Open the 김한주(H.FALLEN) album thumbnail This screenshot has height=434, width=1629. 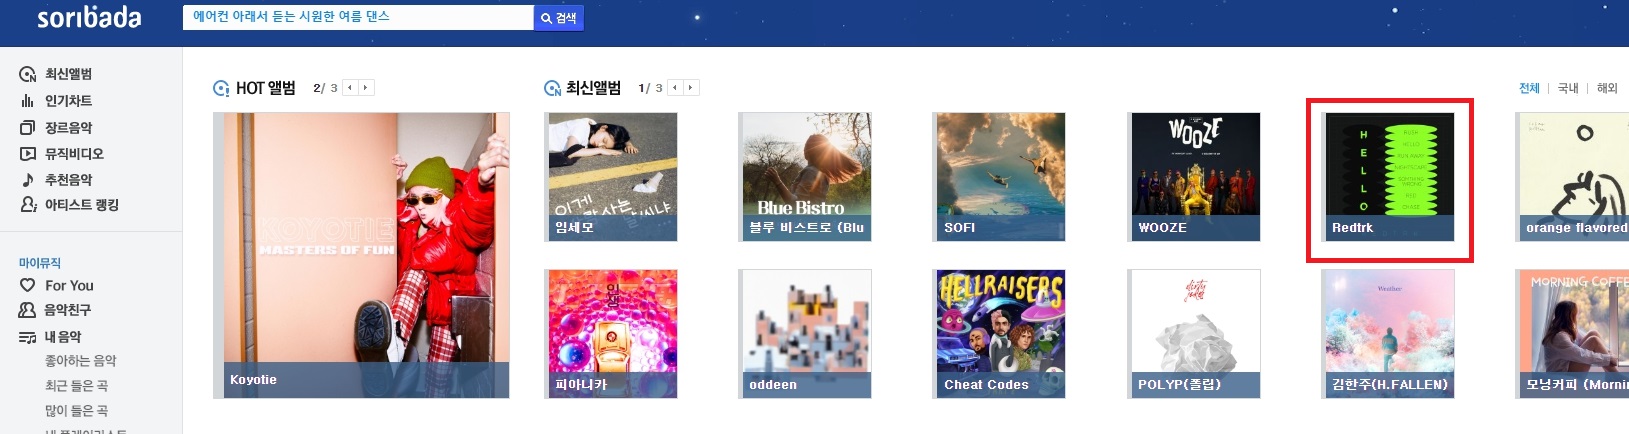pyautogui.click(x=1388, y=333)
